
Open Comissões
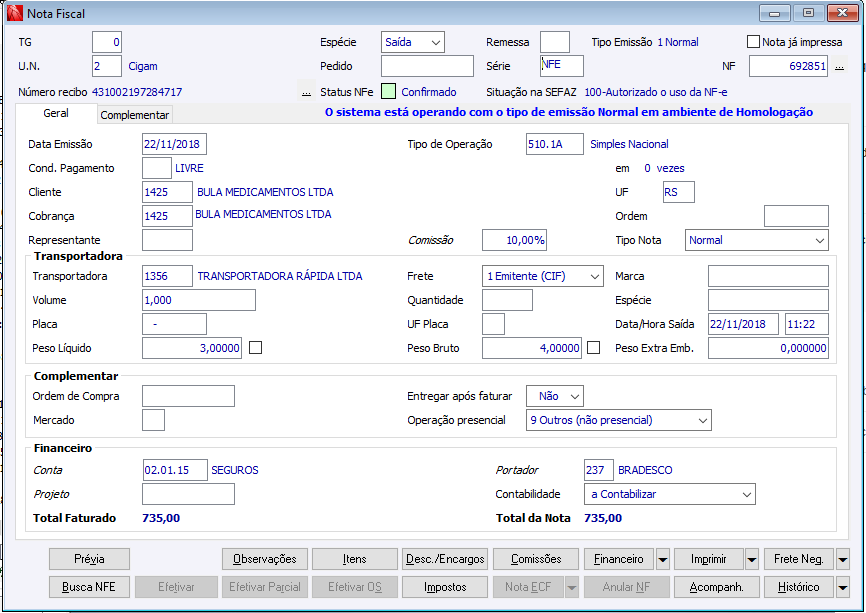point(536,559)
